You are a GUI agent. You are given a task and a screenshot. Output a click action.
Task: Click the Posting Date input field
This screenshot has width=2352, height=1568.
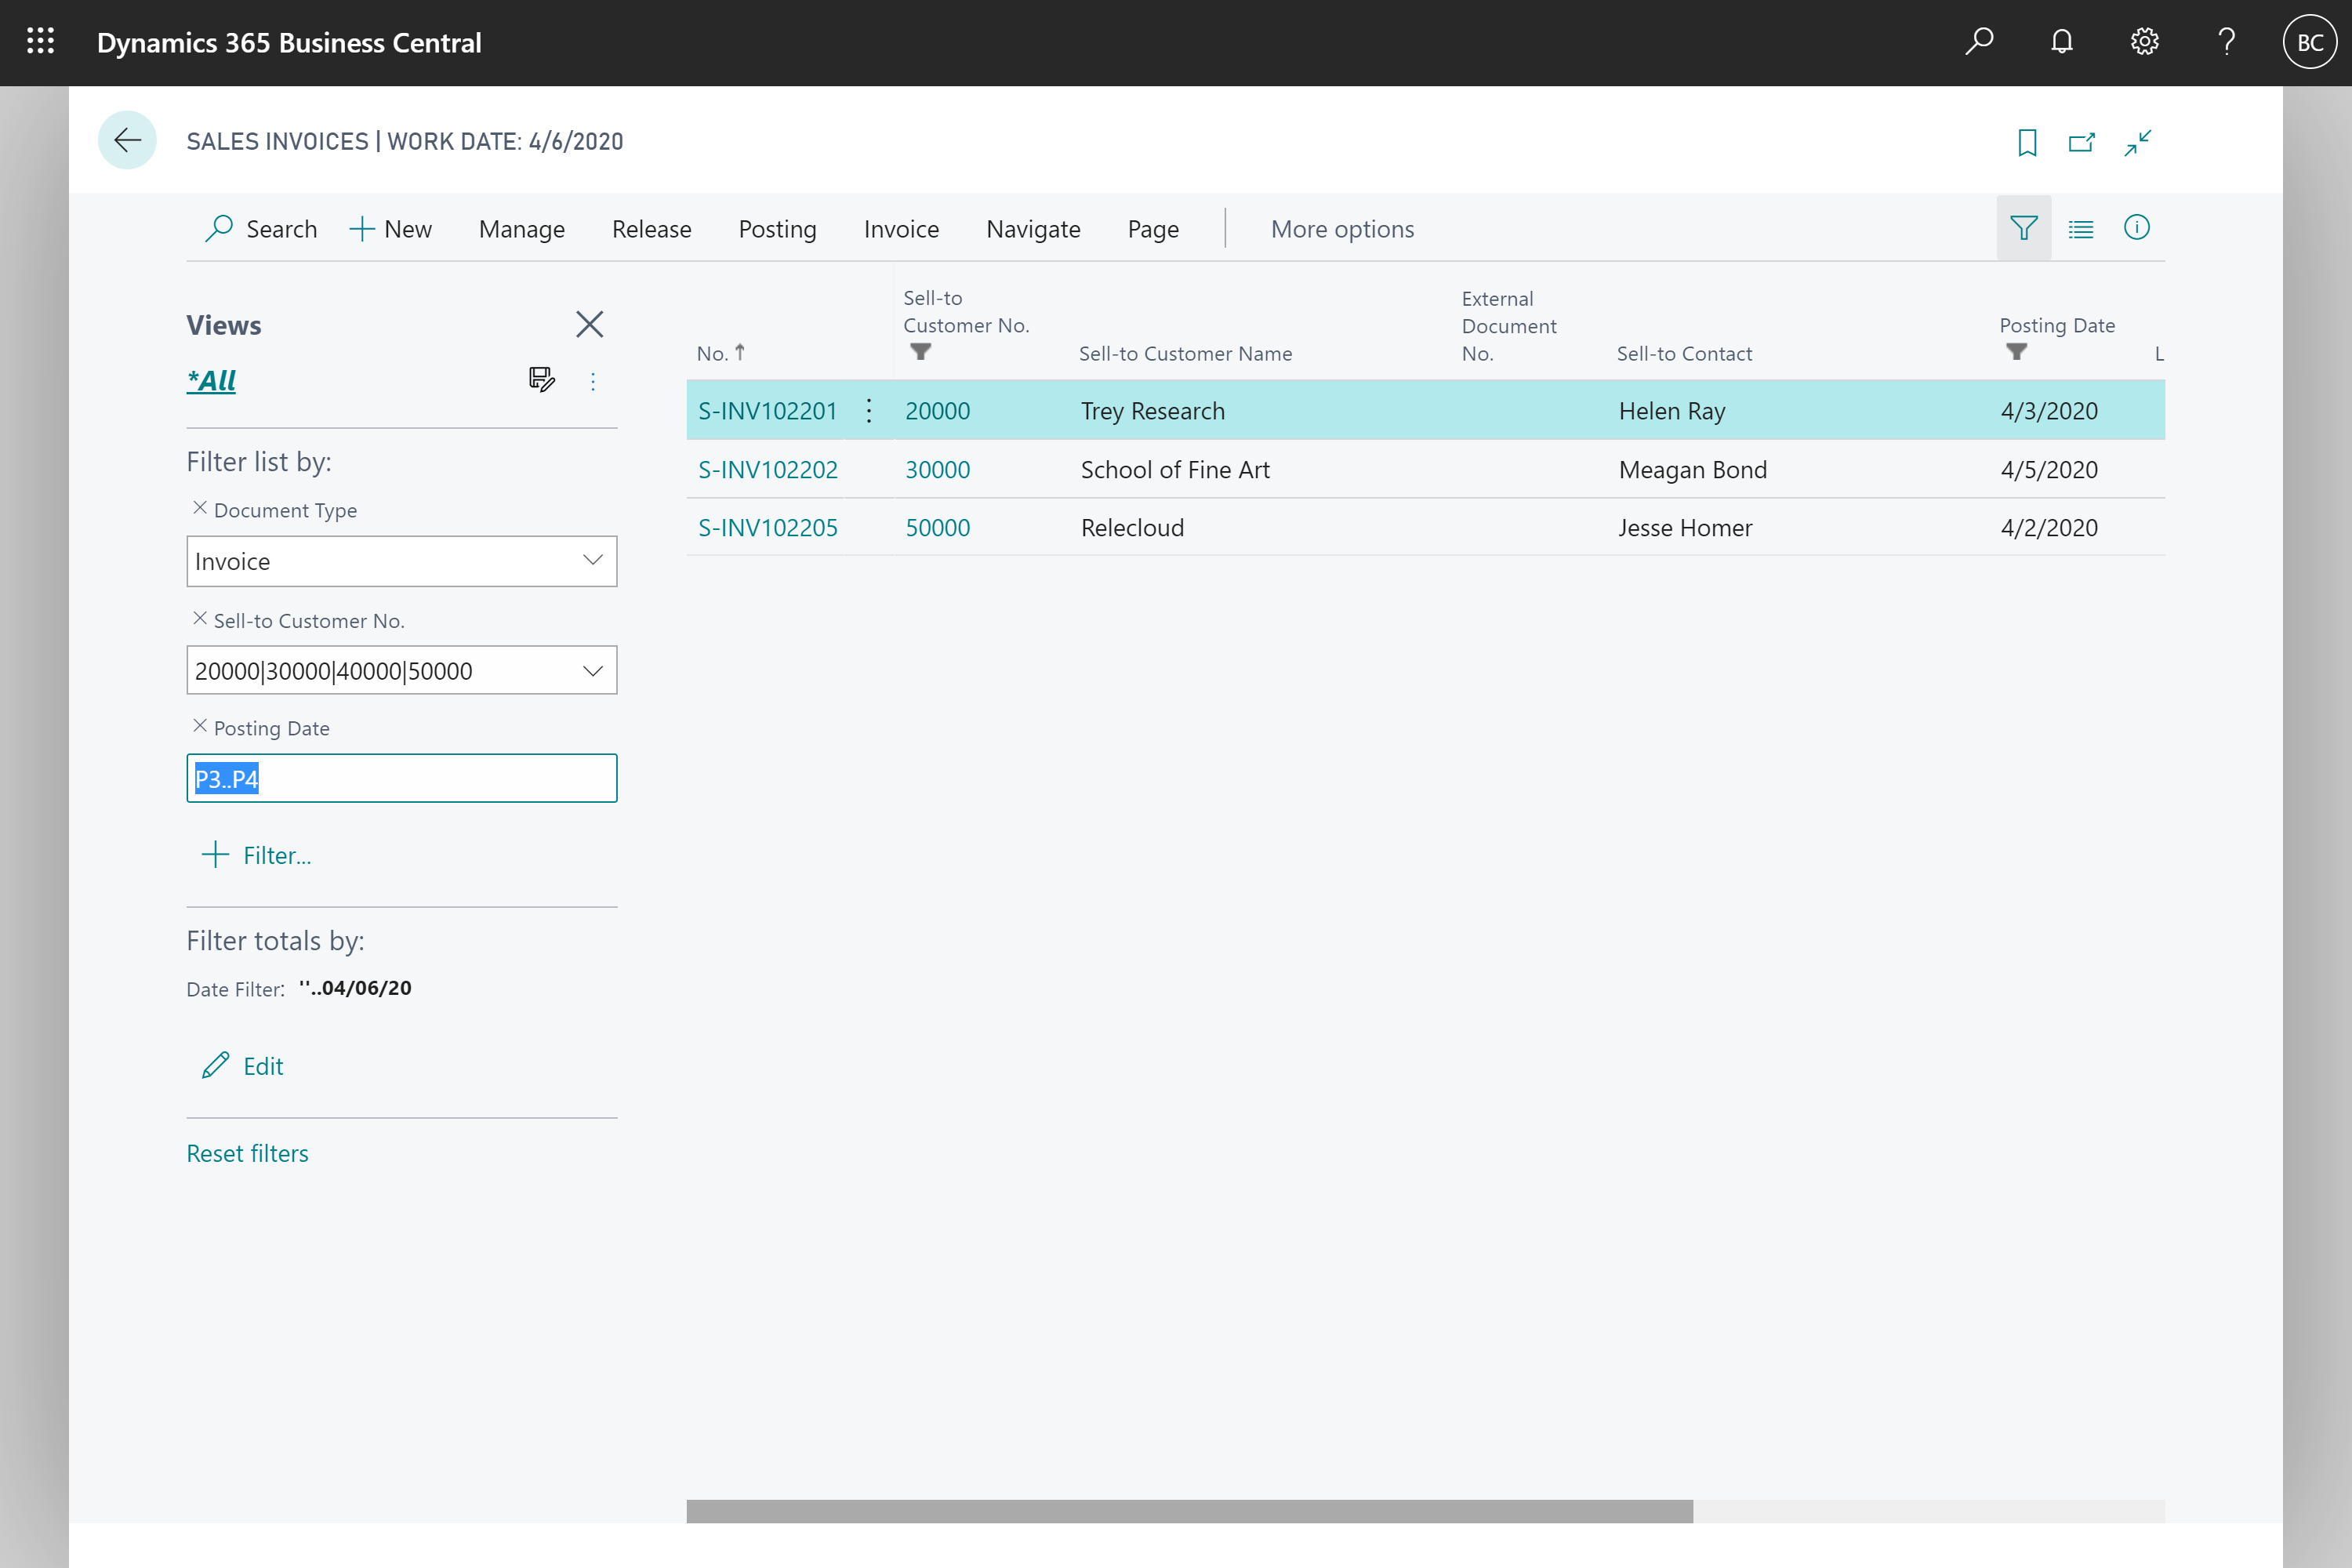click(x=401, y=779)
